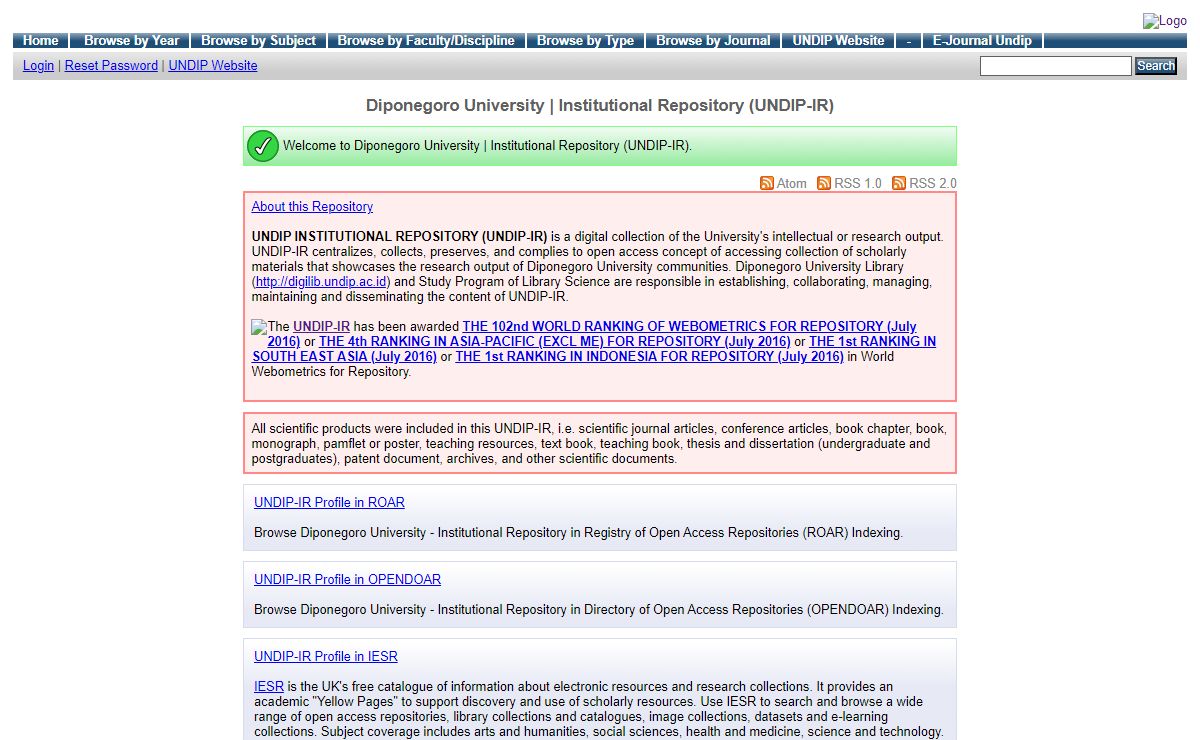Click the ROAR Indexing description text
The height and width of the screenshot is (740, 1200).
click(x=578, y=532)
